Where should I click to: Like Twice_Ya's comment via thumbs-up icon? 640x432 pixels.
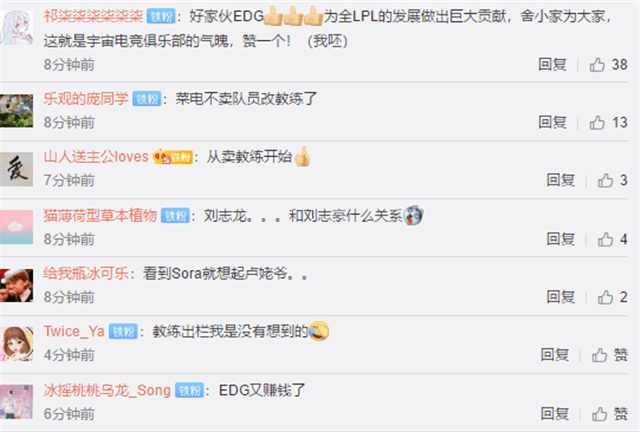pyautogui.click(x=599, y=355)
